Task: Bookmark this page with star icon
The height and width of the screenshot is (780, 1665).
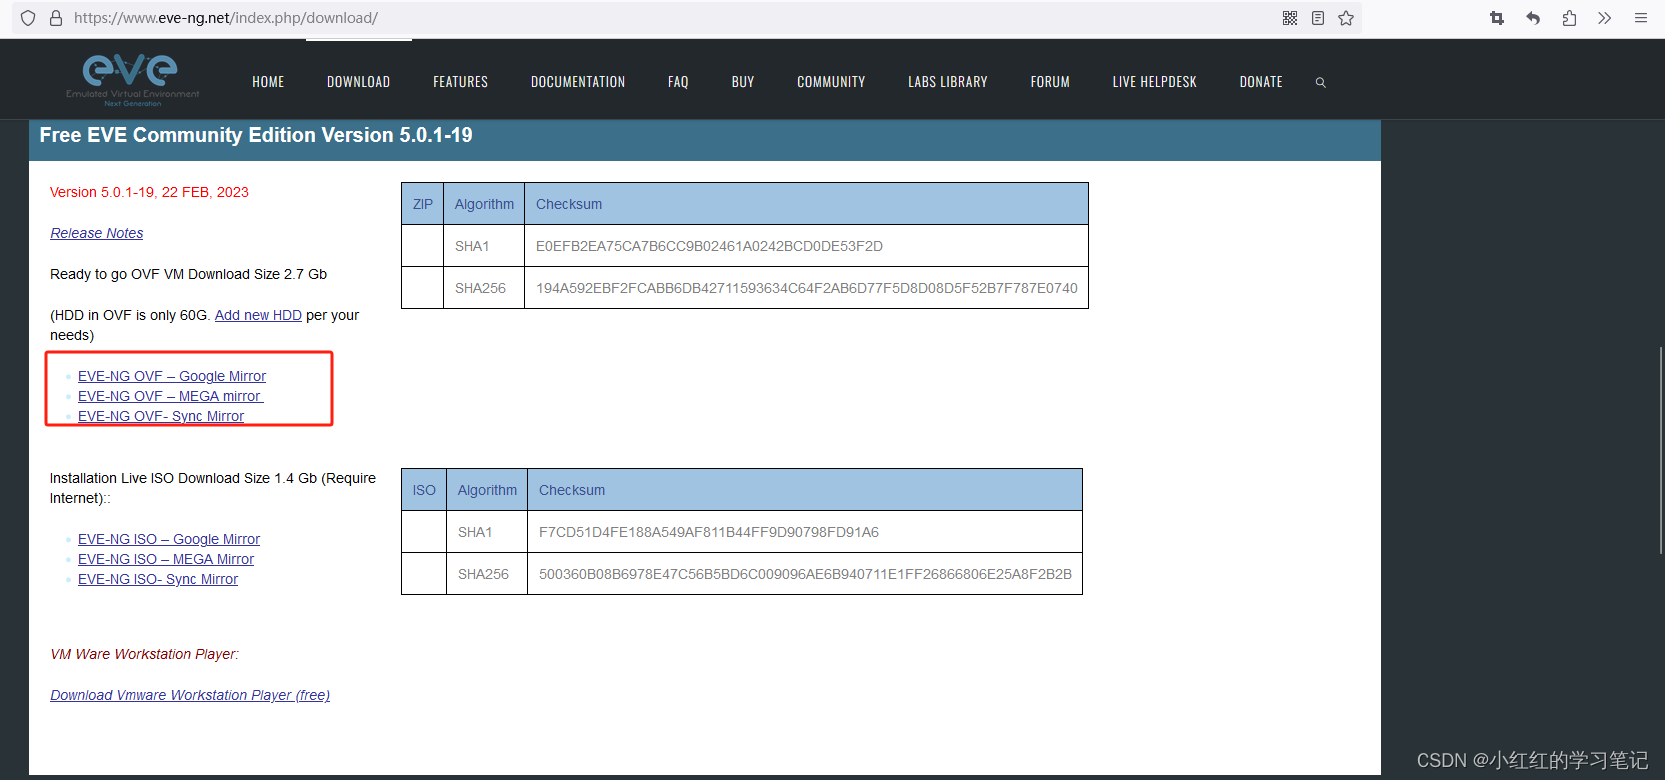Action: pos(1346,18)
